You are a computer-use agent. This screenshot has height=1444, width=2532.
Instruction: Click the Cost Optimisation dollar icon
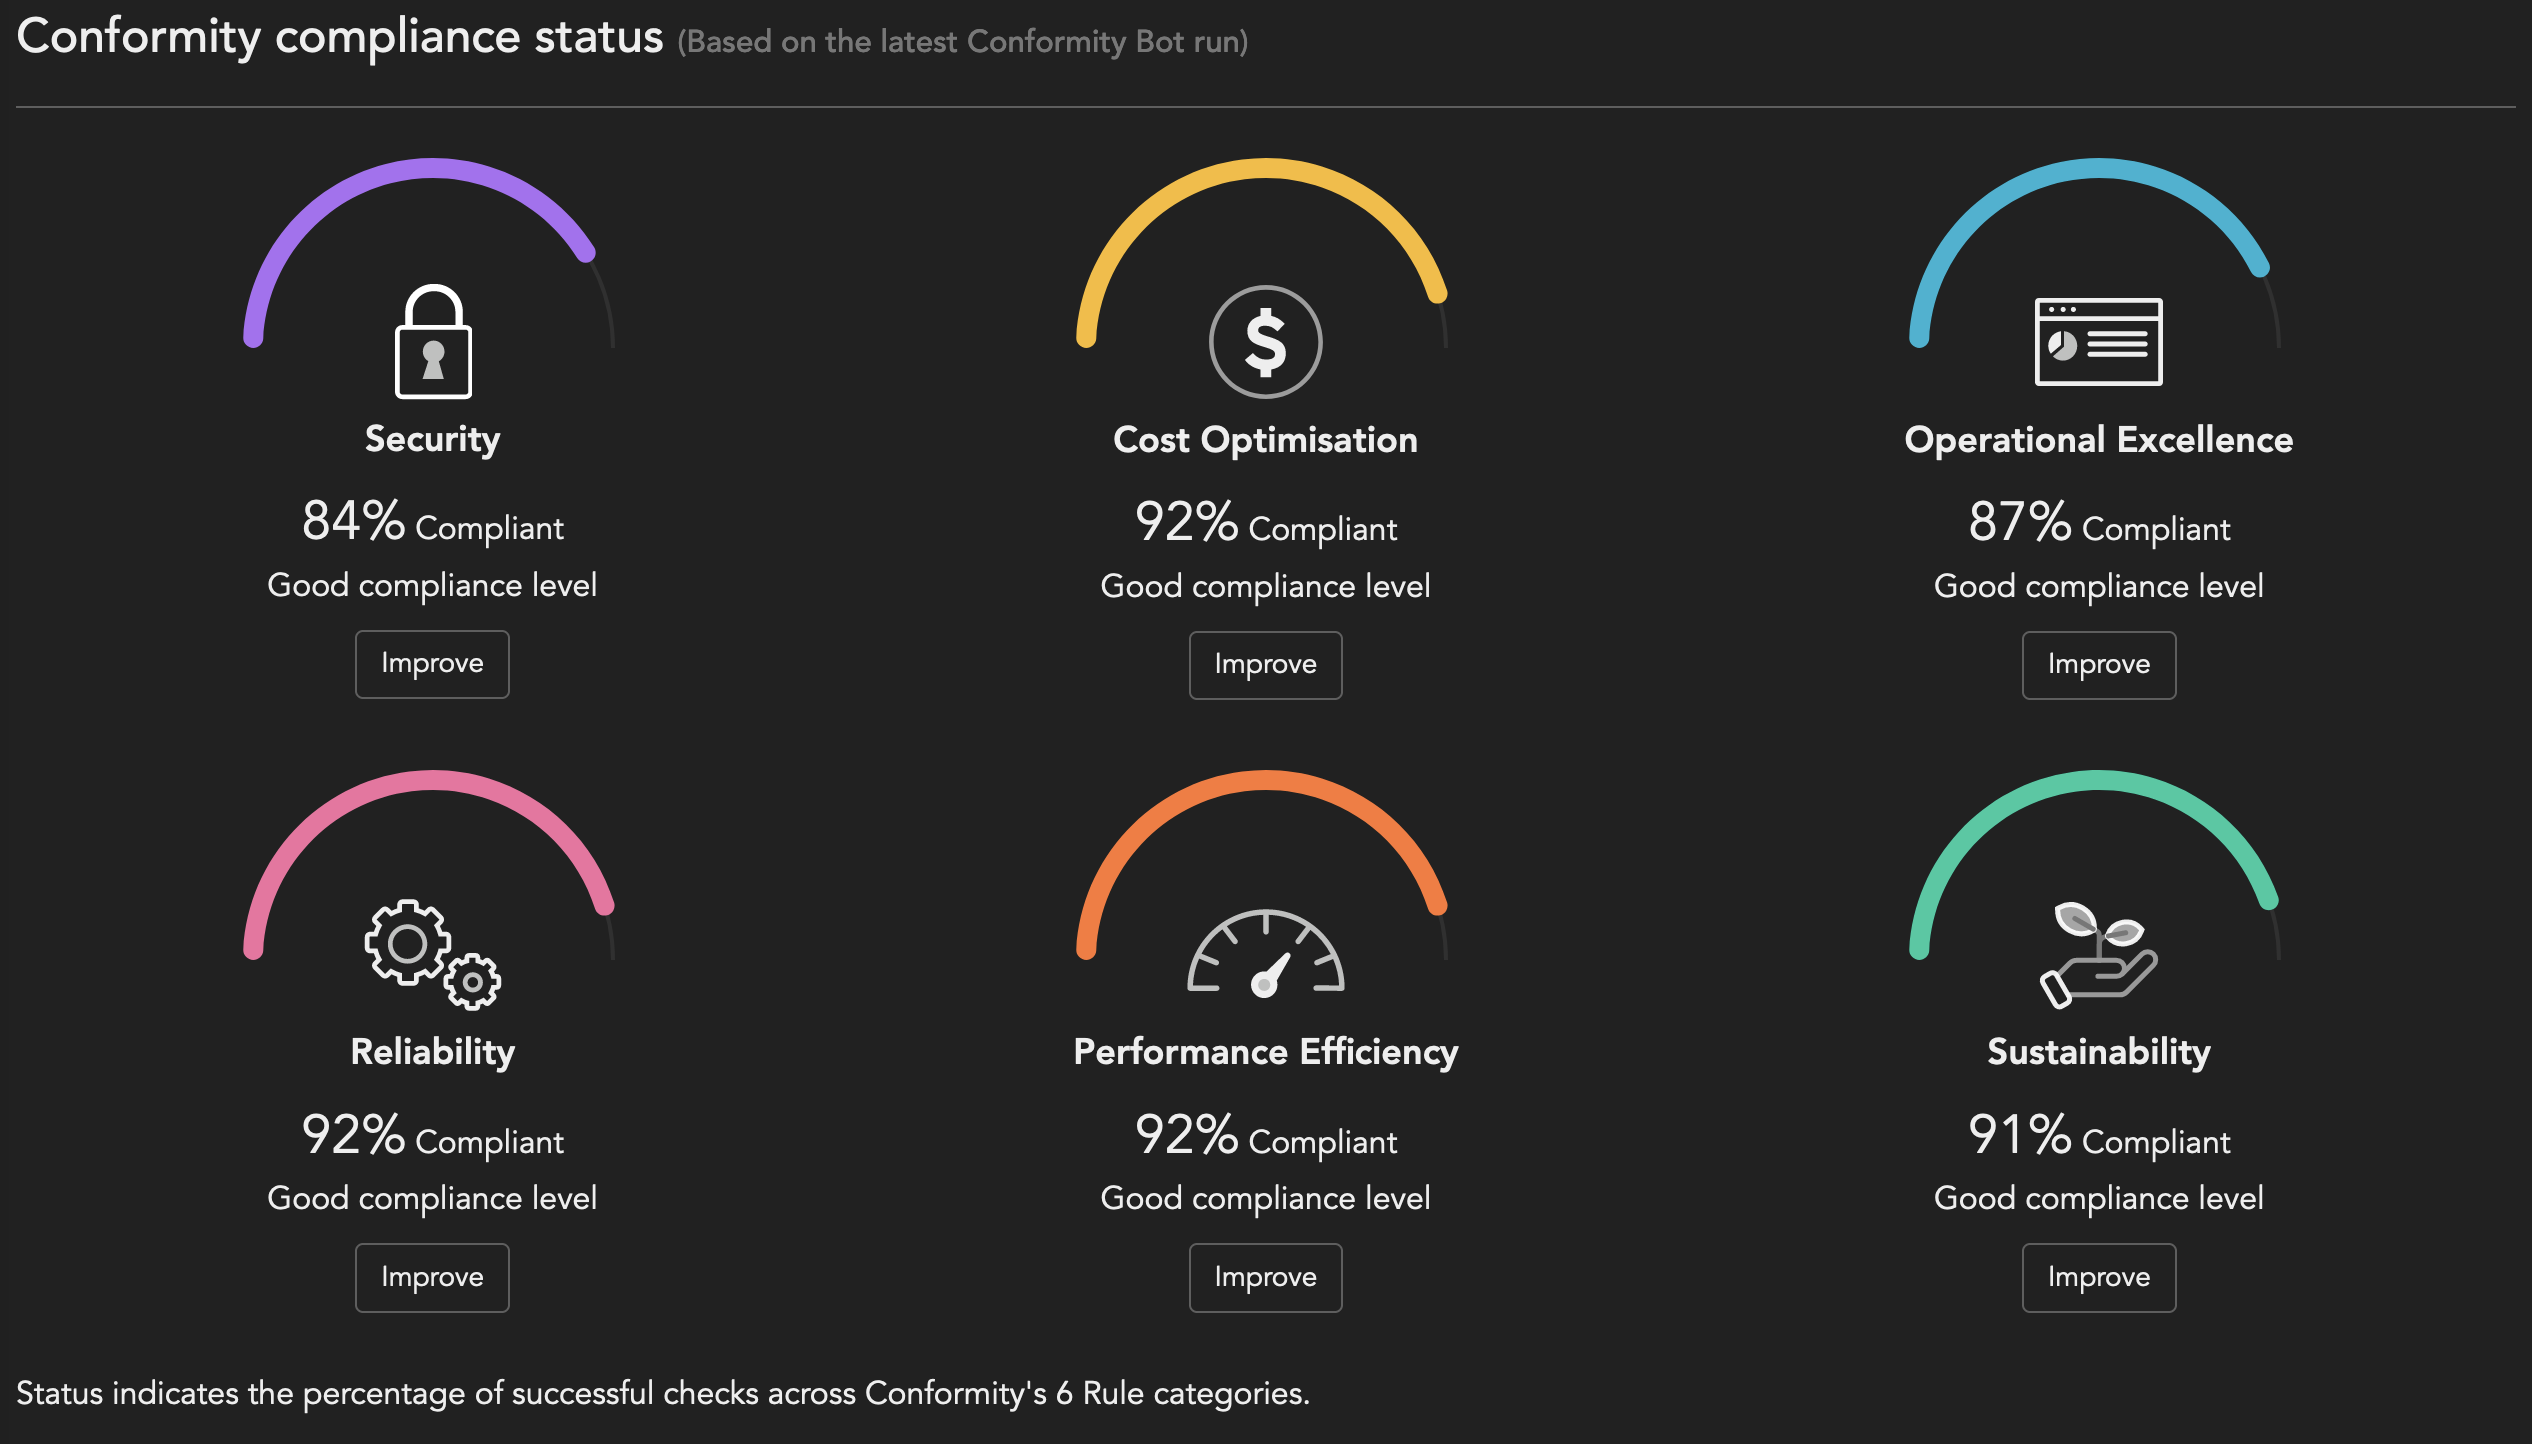coord(1265,342)
